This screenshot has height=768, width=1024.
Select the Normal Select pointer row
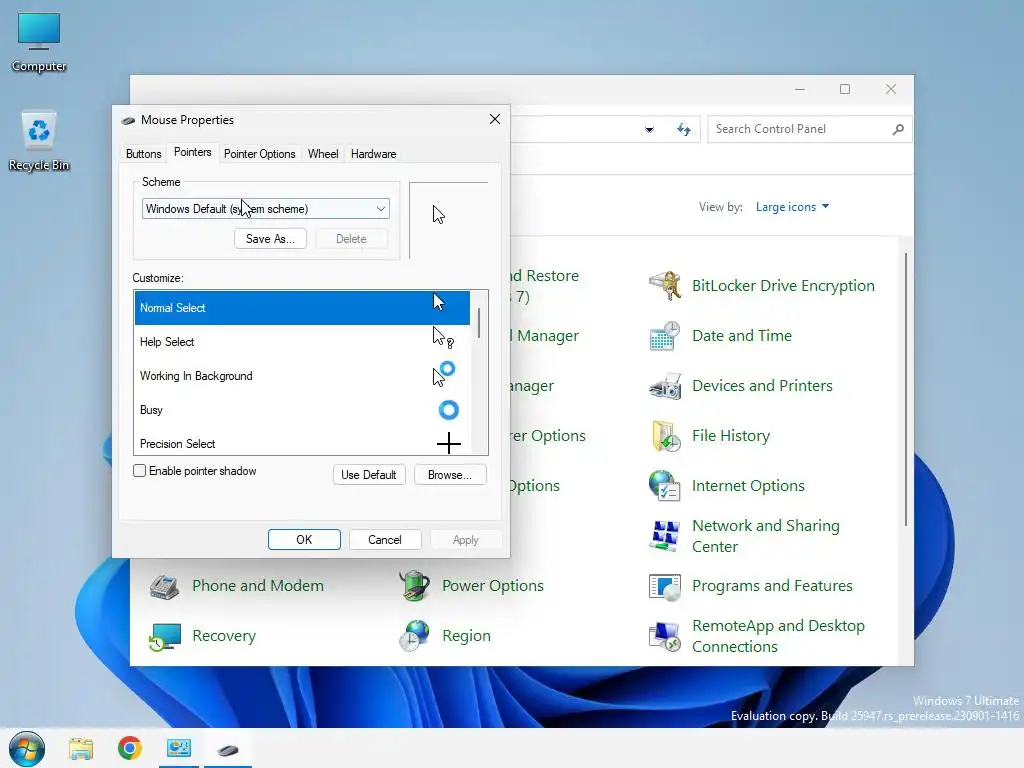302,308
